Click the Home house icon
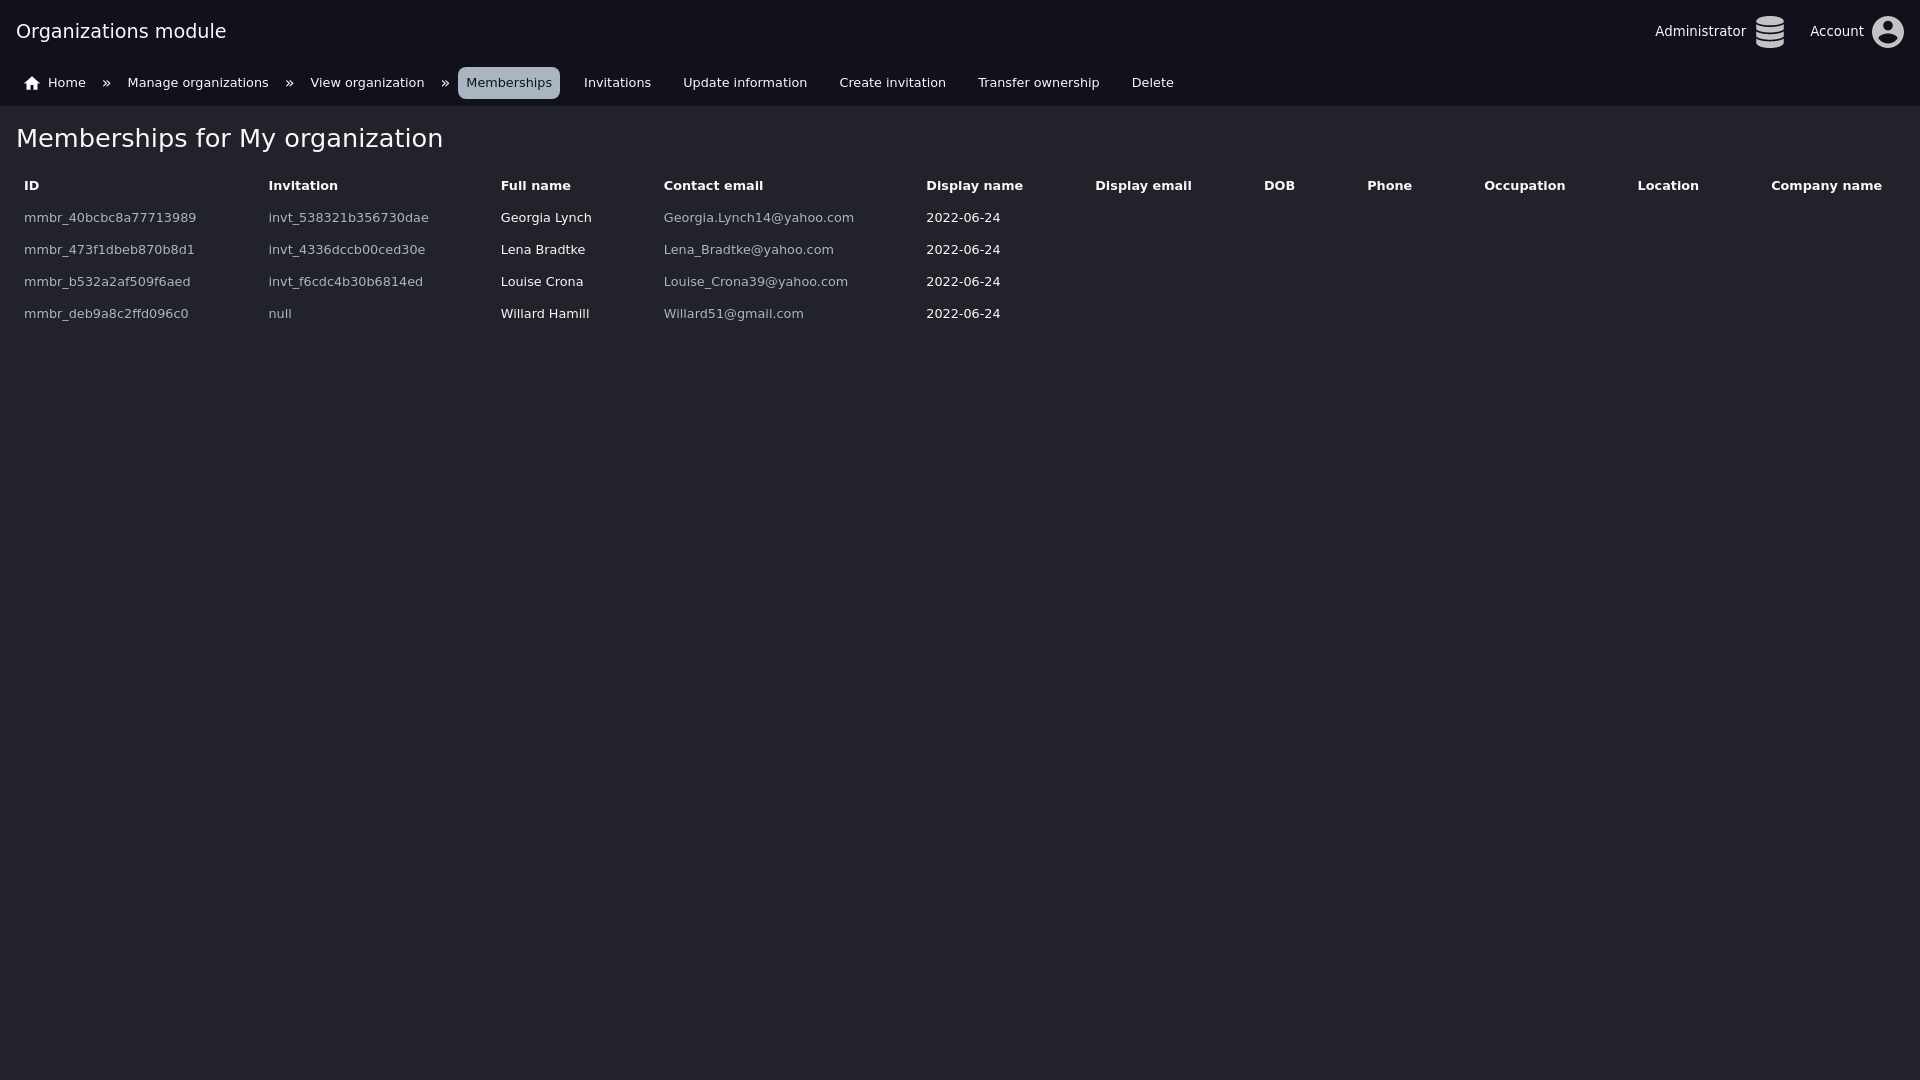The image size is (1920, 1080). [32, 83]
